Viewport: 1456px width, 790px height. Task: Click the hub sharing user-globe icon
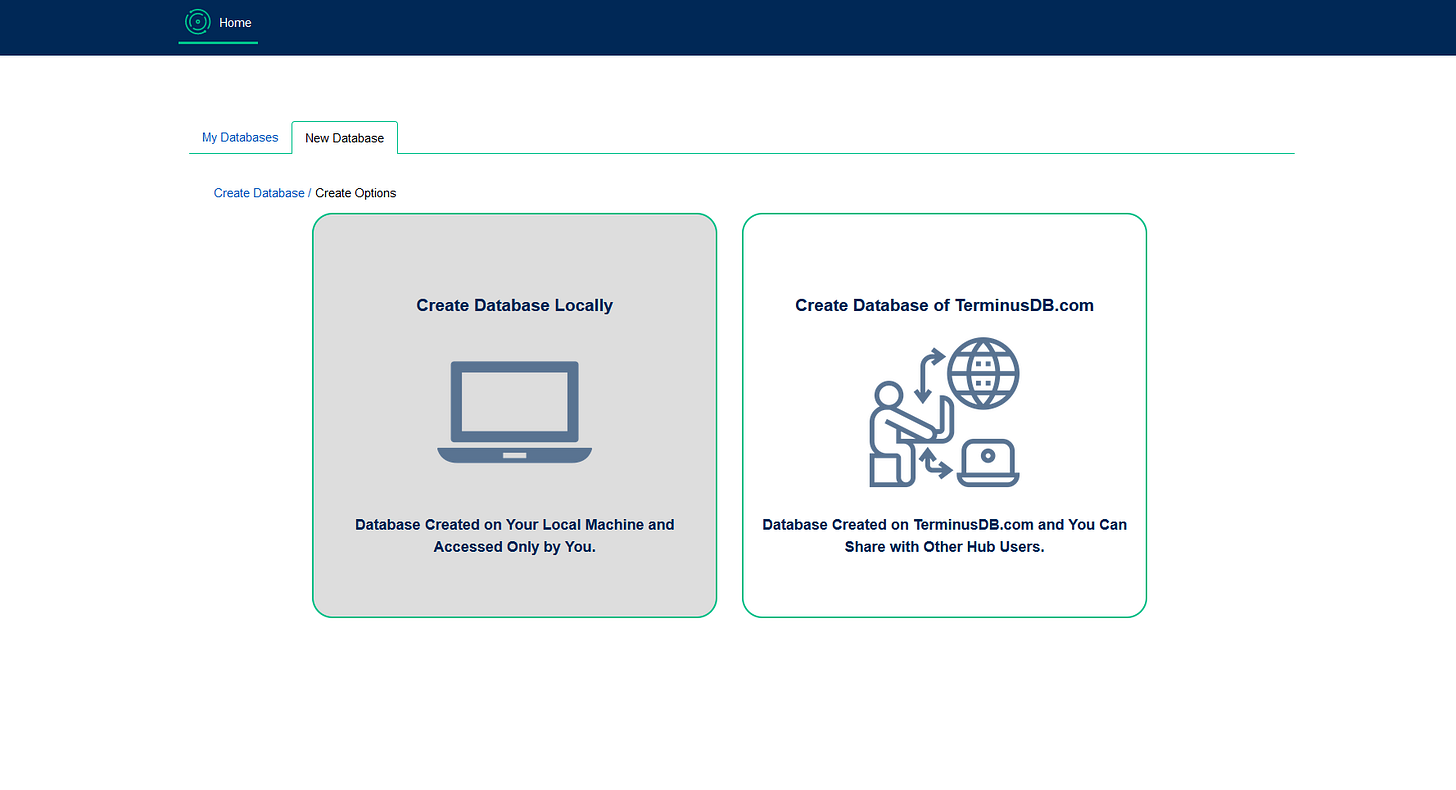point(944,412)
